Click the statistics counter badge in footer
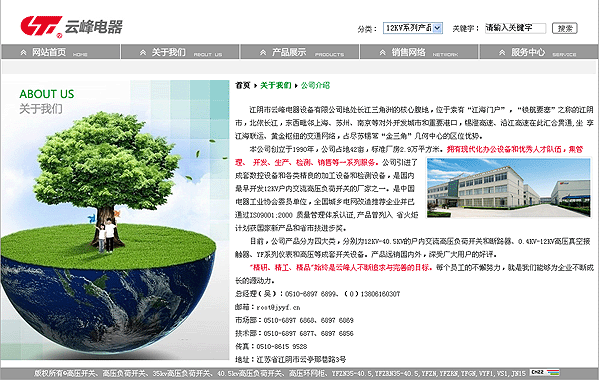 (x=545, y=372)
